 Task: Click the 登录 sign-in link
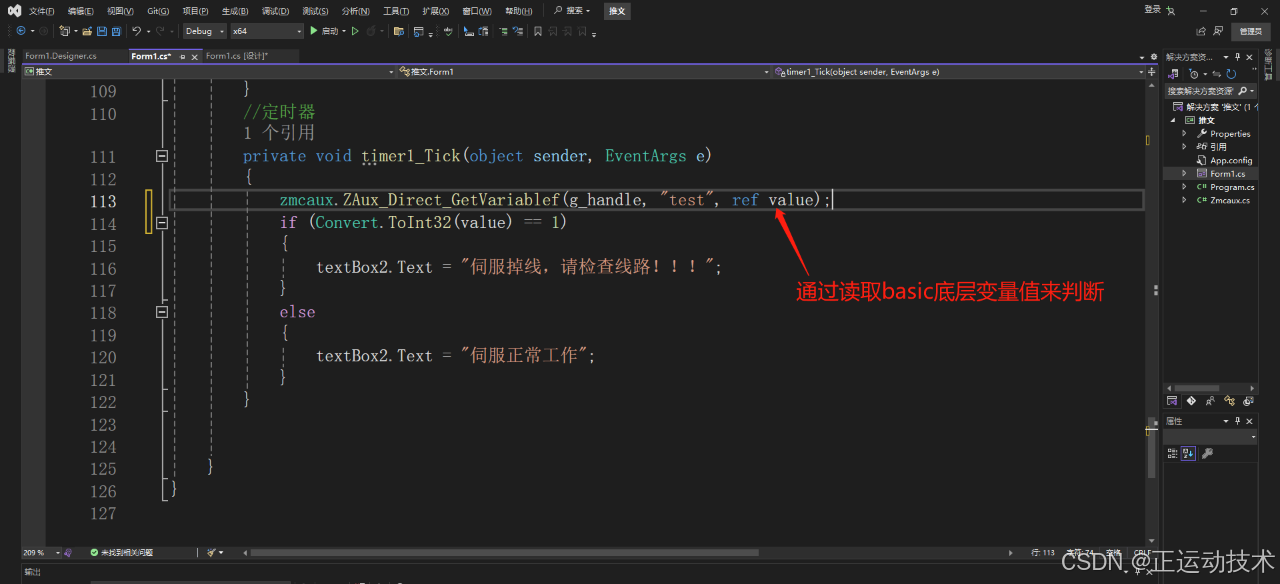1152,10
